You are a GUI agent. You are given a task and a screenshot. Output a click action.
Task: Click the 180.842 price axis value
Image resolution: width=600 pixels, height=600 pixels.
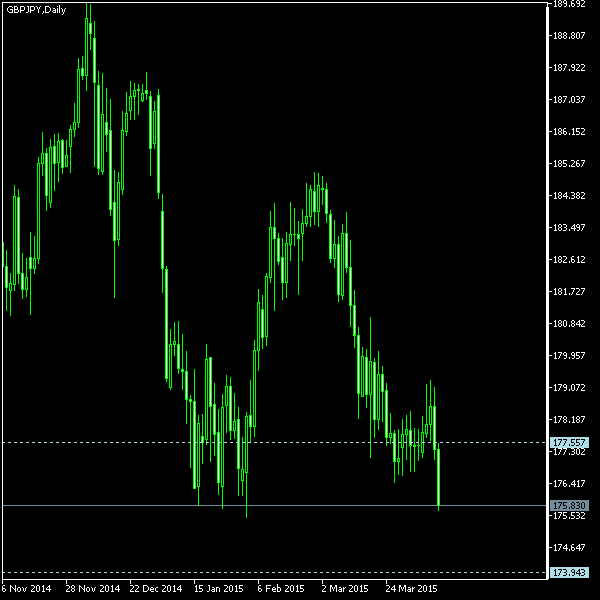pos(569,324)
